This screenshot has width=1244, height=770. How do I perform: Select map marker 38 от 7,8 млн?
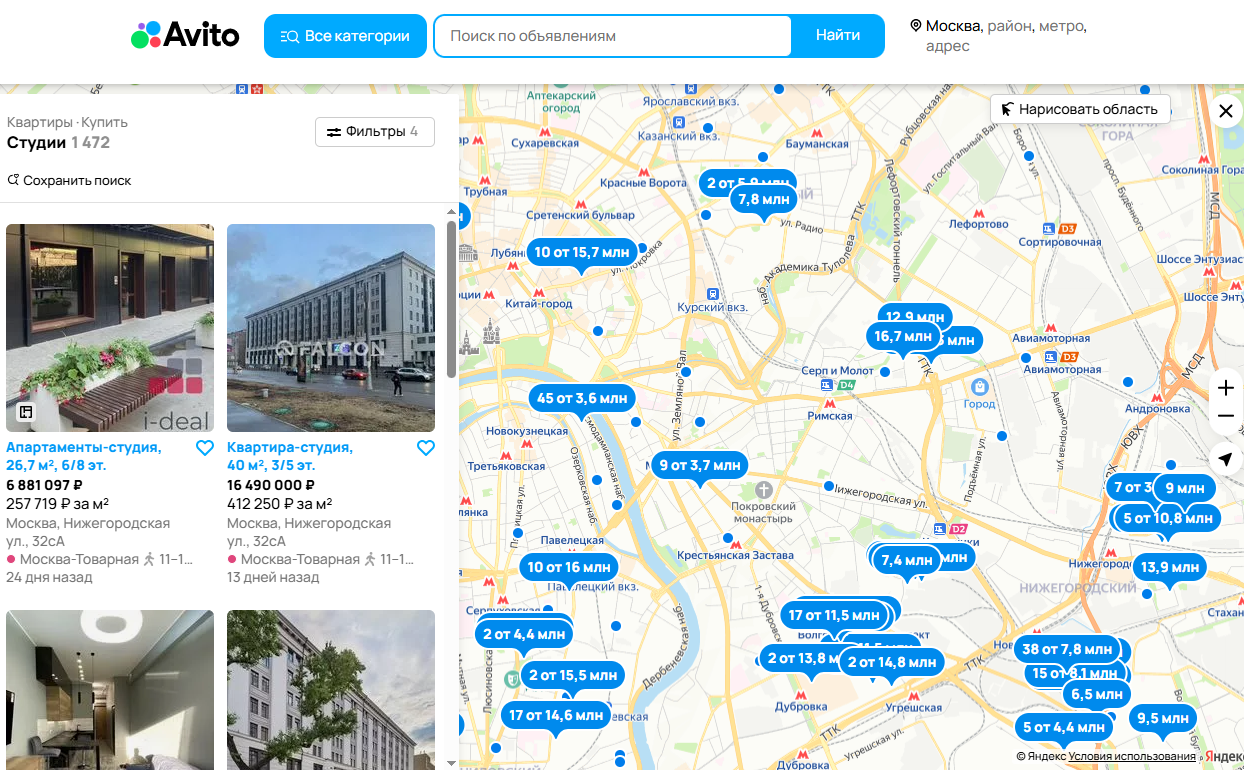coord(1067,650)
